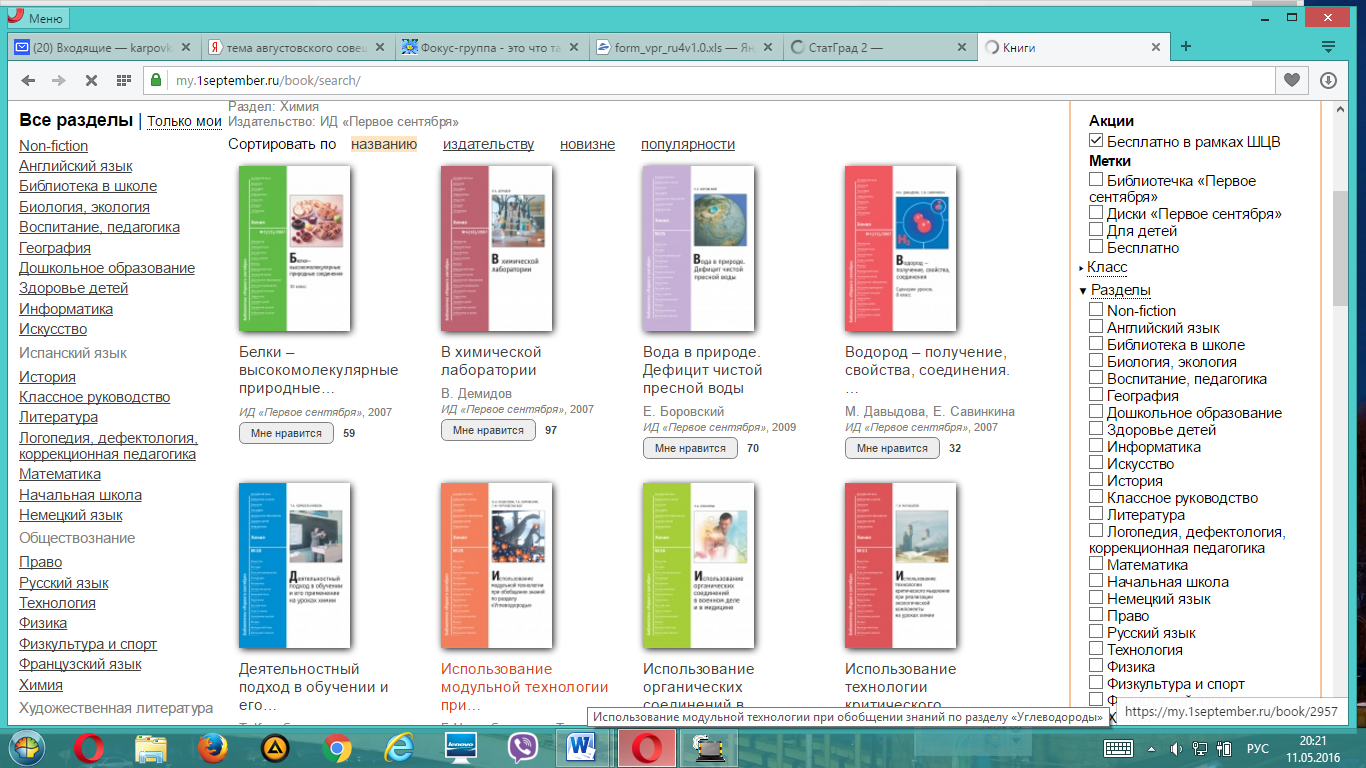Open a new tab with the plus

1186,46
